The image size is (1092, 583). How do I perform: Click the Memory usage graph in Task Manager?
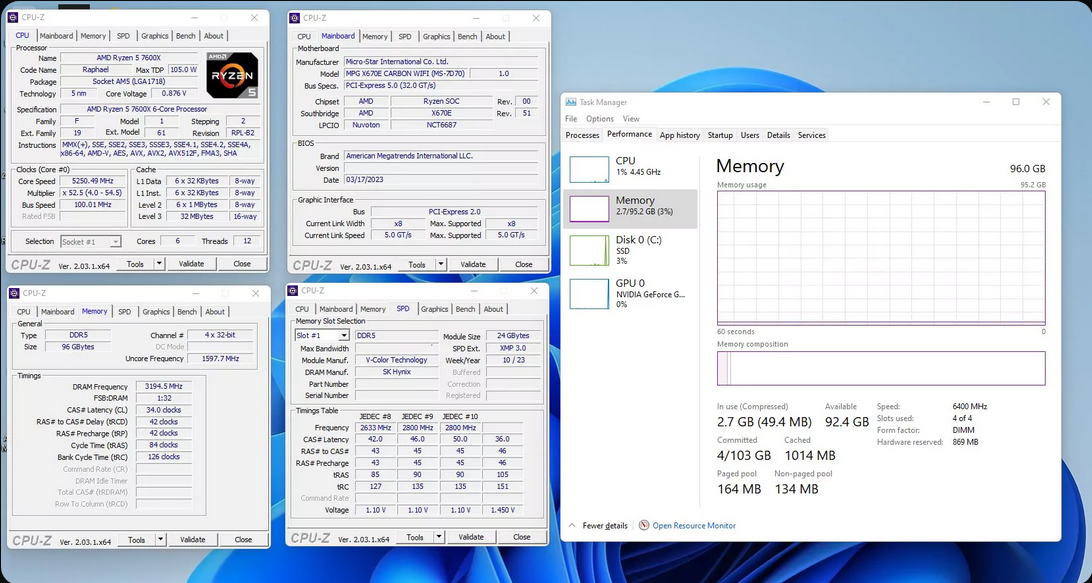(881, 257)
